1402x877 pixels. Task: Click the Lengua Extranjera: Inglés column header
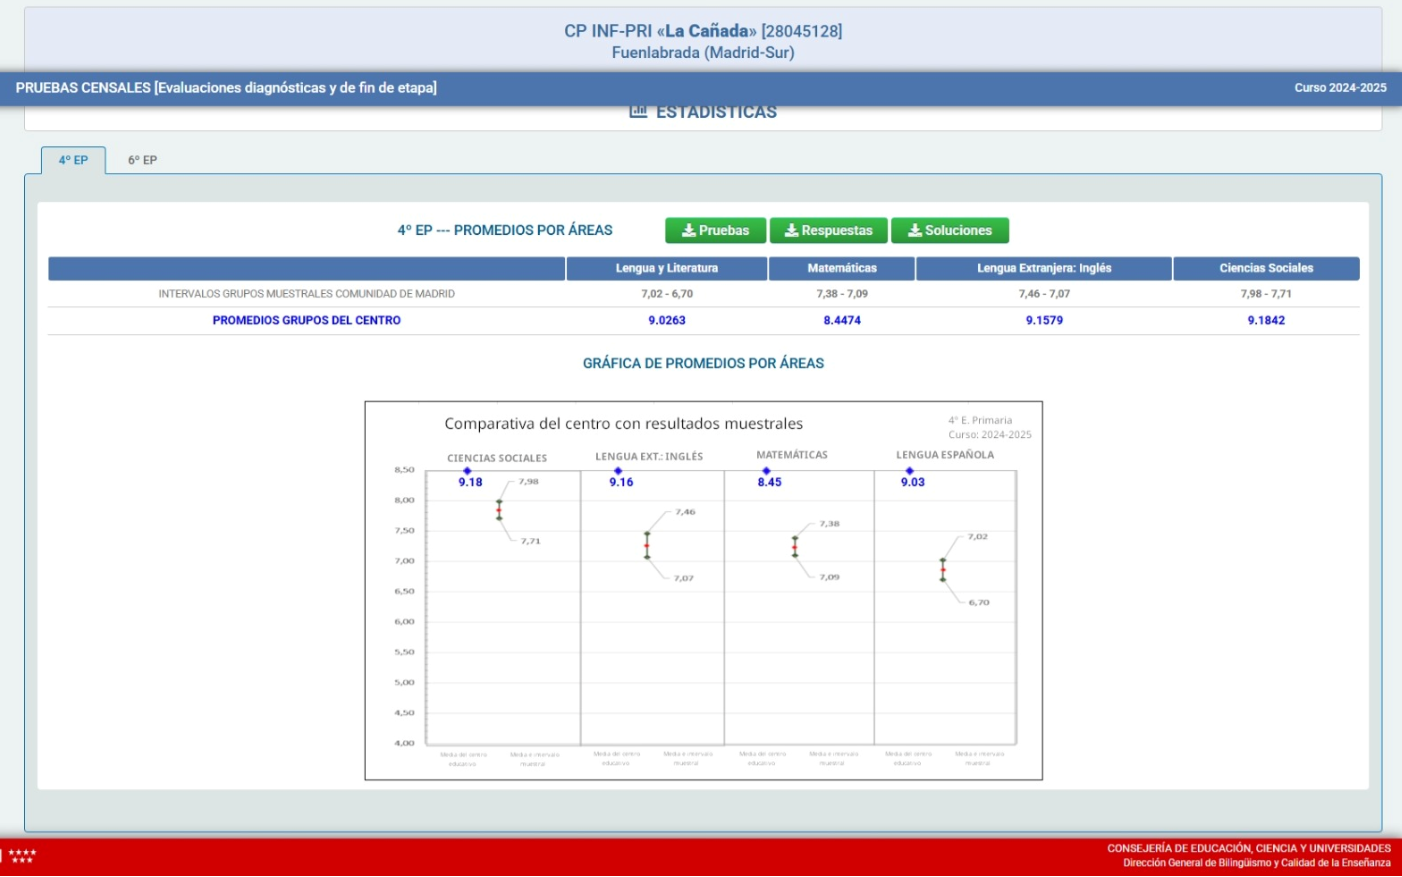[x=1044, y=268]
